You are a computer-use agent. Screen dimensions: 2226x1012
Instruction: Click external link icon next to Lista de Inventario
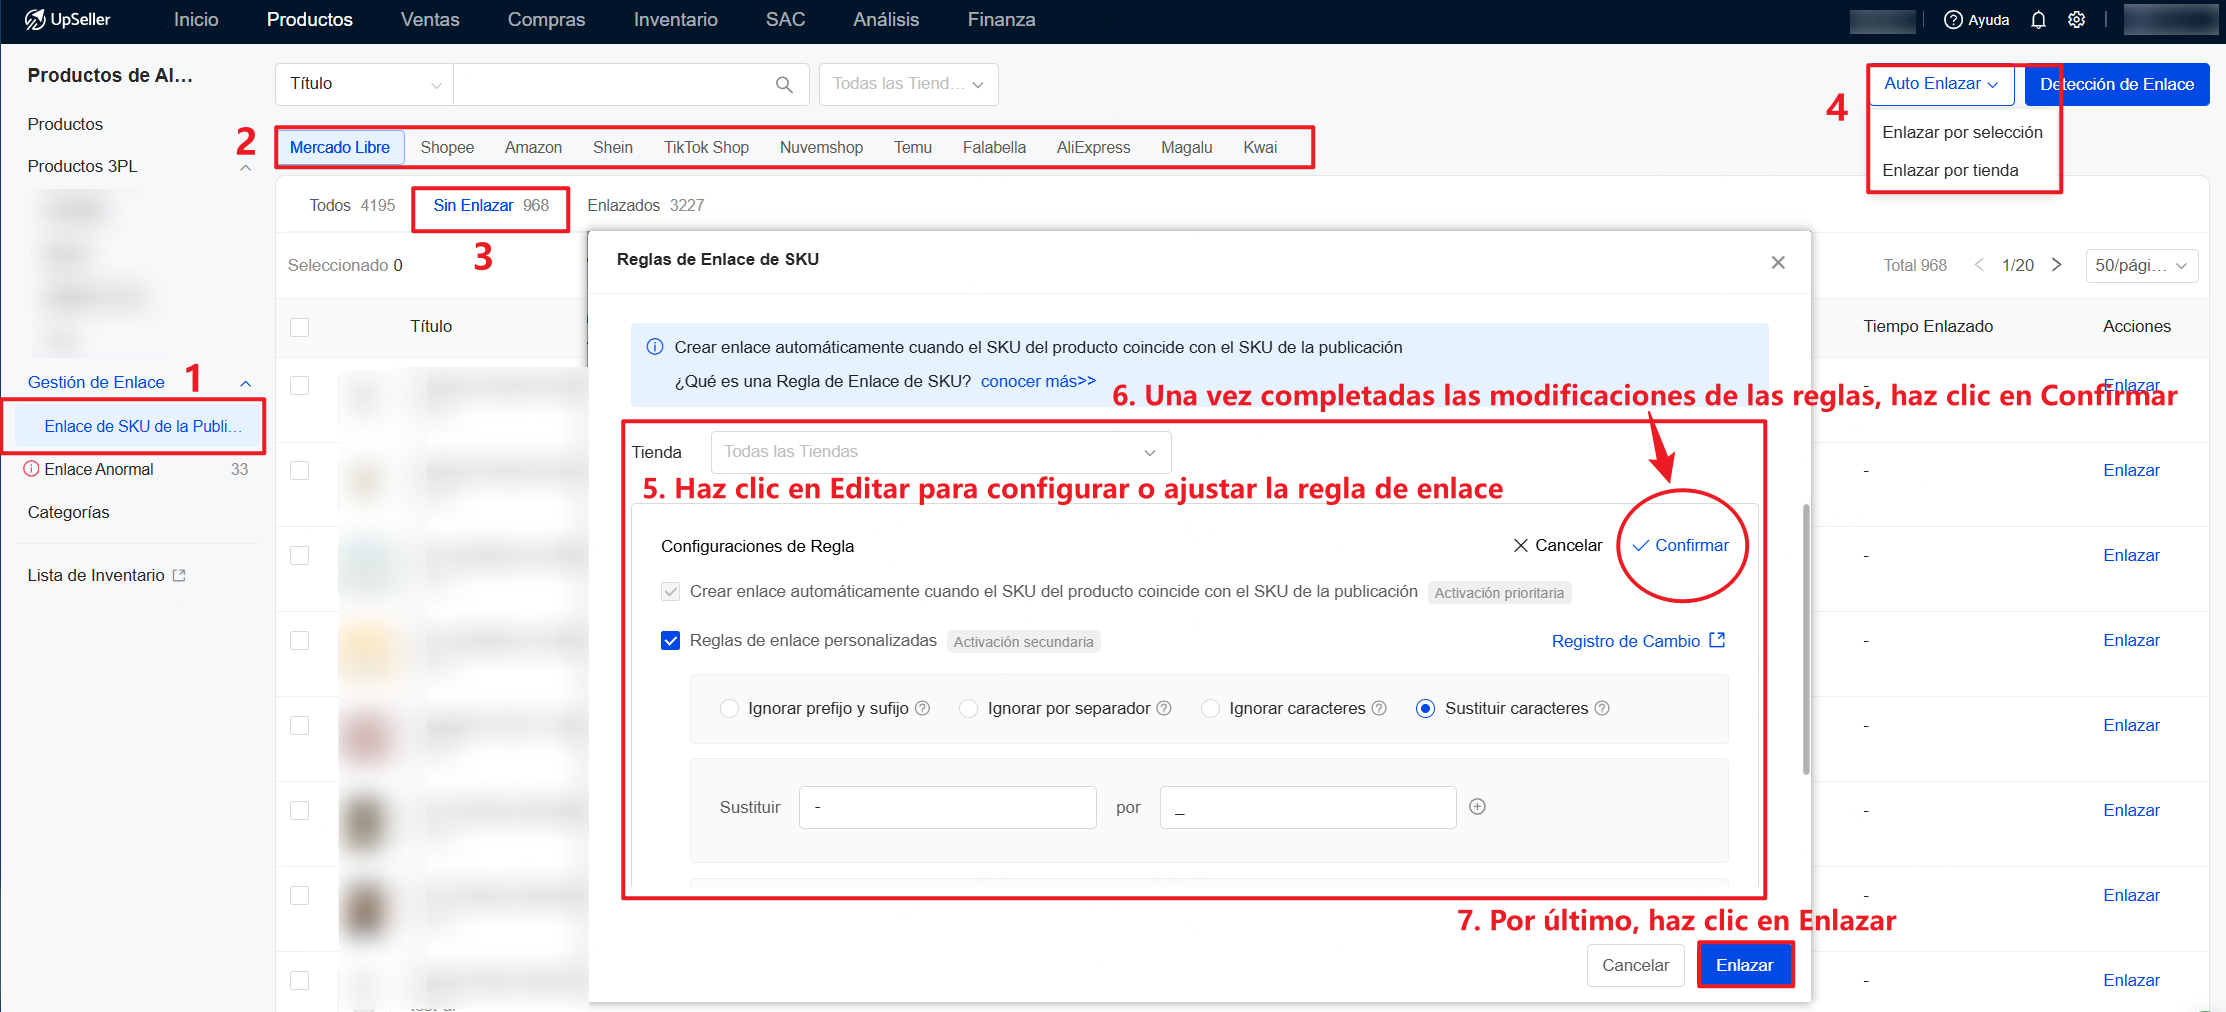(179, 575)
